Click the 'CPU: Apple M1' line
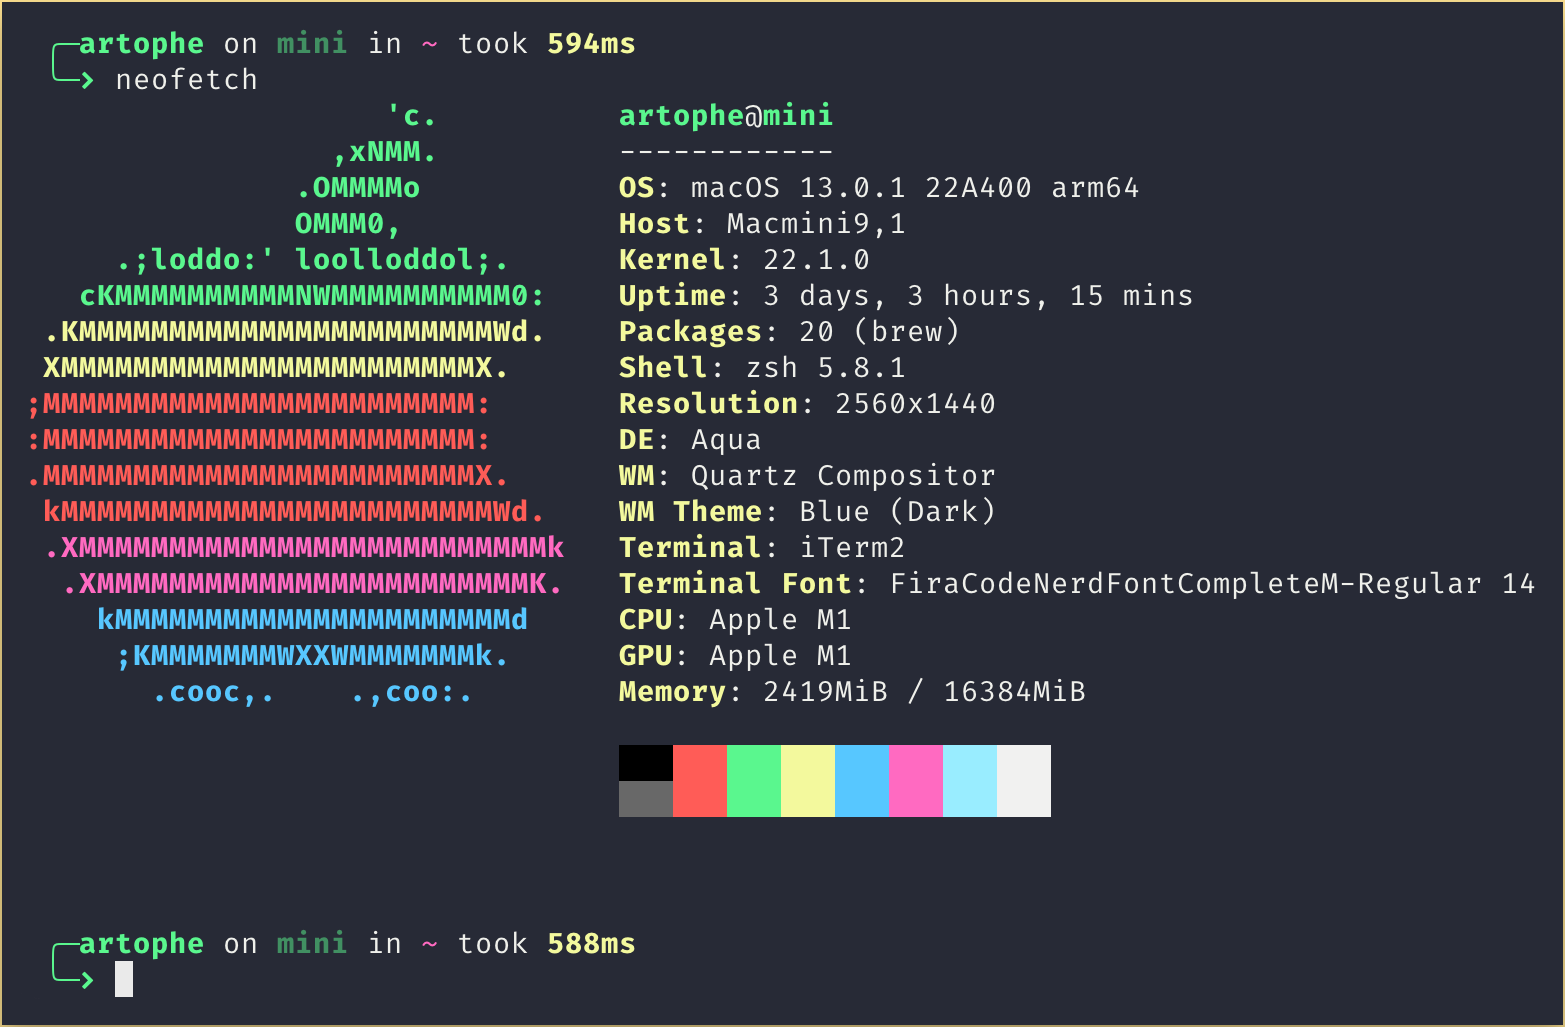The image size is (1565, 1027). pyautogui.click(x=735, y=620)
